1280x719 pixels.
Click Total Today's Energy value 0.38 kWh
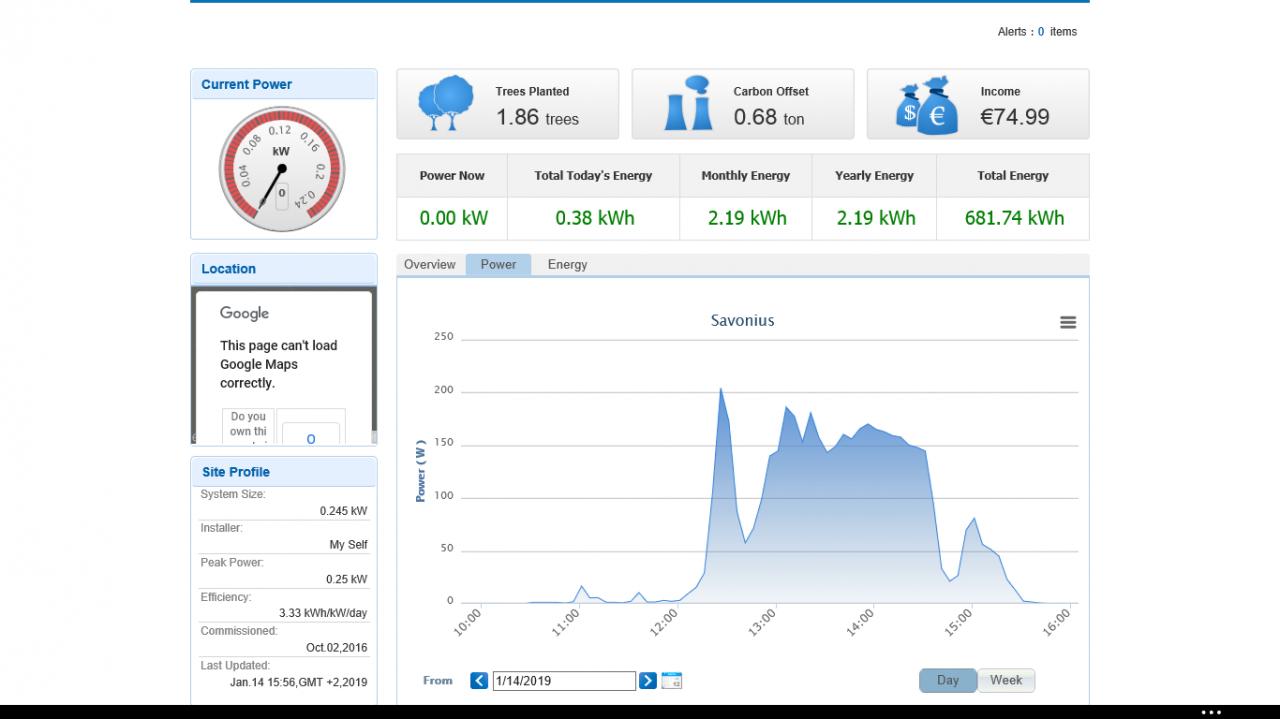click(595, 218)
